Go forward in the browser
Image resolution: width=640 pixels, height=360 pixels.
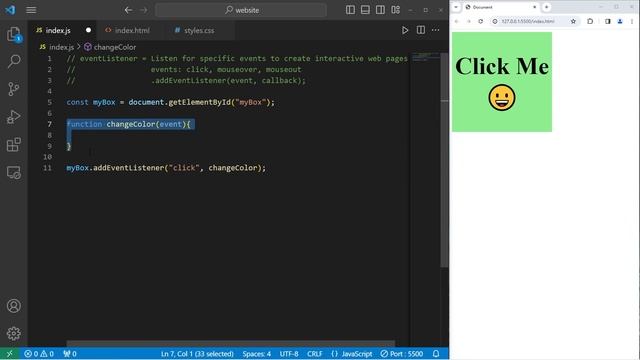point(469,21)
